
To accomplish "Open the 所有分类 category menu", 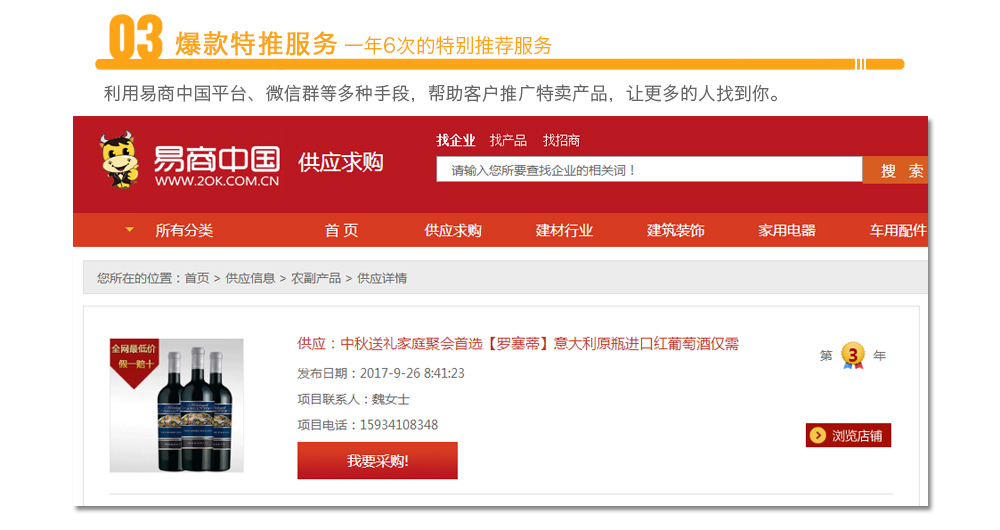I will 184,230.
